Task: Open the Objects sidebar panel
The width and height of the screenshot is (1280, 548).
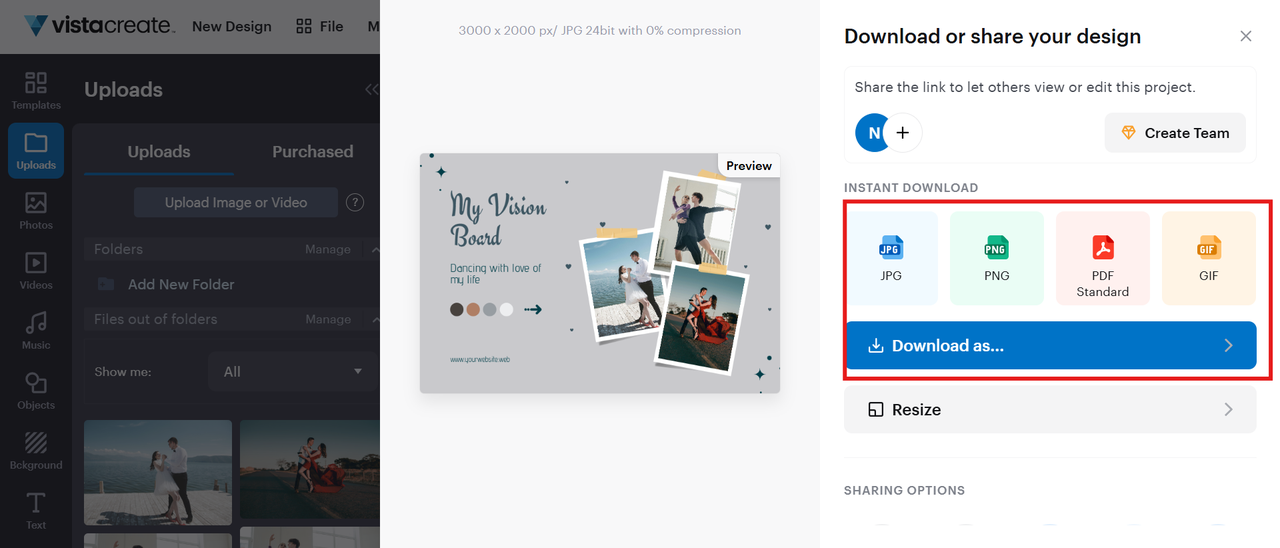Action: (x=36, y=391)
